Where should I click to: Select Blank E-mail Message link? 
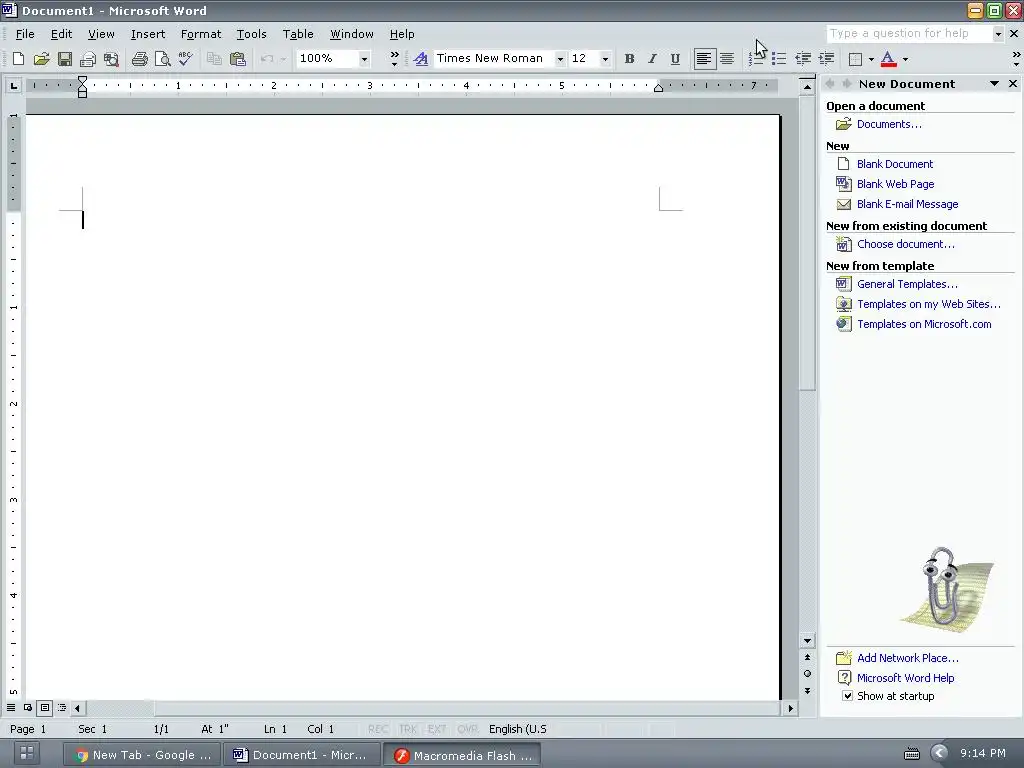pyautogui.click(x=907, y=204)
